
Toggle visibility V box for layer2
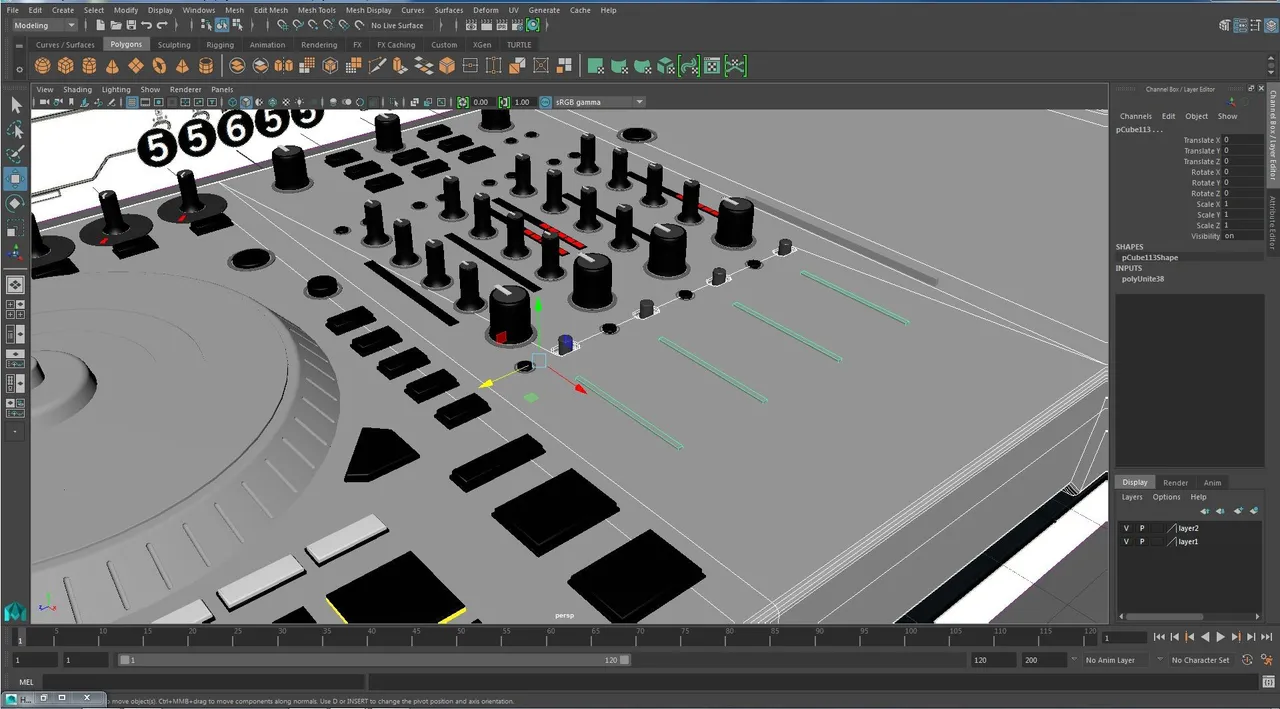1126,528
